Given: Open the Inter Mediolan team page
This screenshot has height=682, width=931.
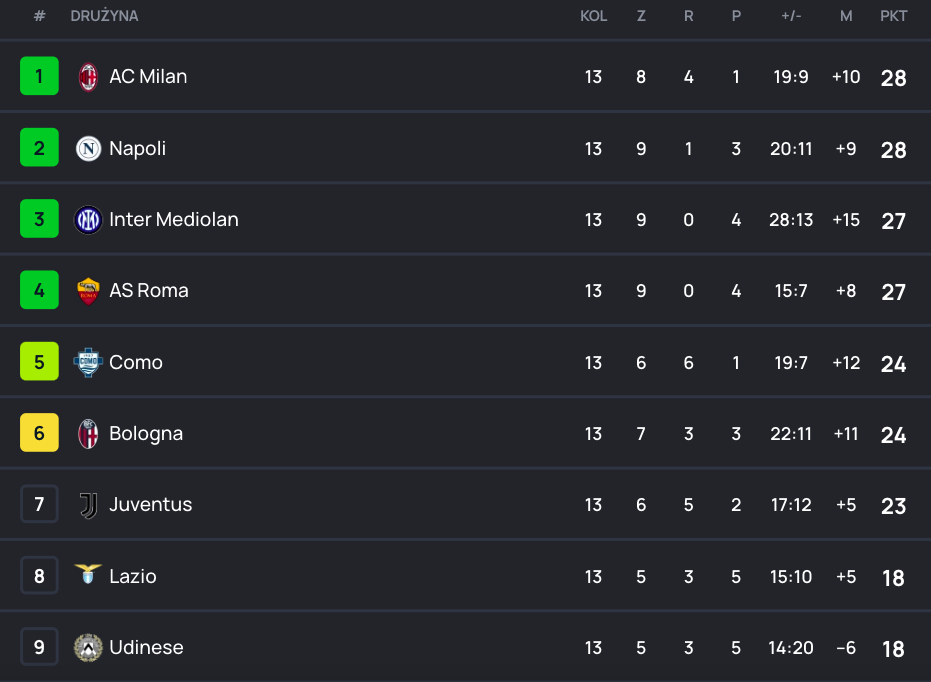Looking at the screenshot, I should (x=174, y=220).
